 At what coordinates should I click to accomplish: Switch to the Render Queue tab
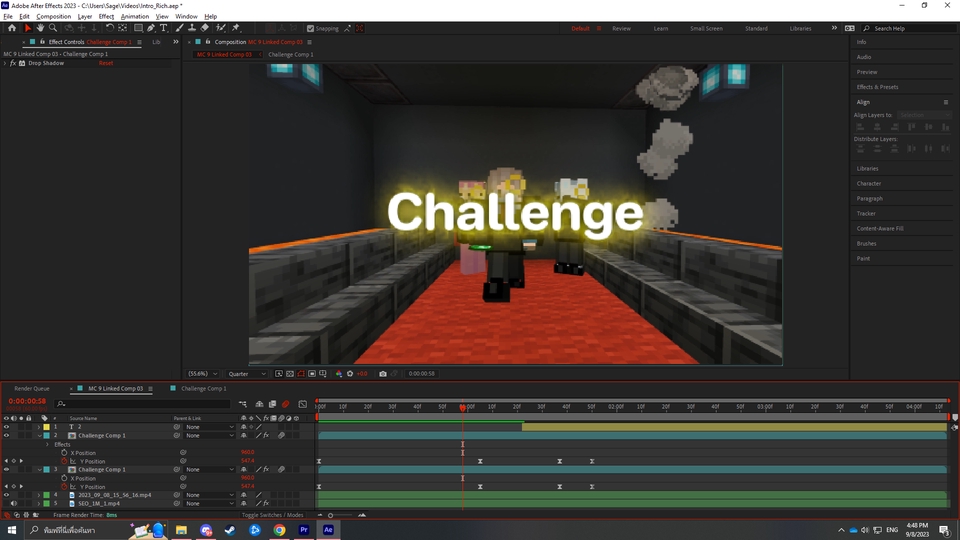click(x=32, y=388)
